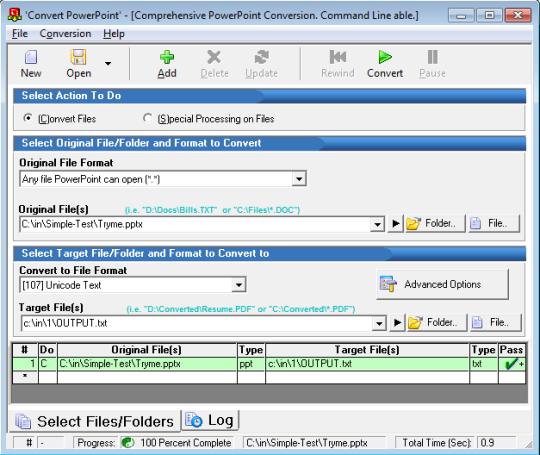Close the Convert PowerPoint window
Viewport: 540px width, 455px height.
[x=518, y=15]
